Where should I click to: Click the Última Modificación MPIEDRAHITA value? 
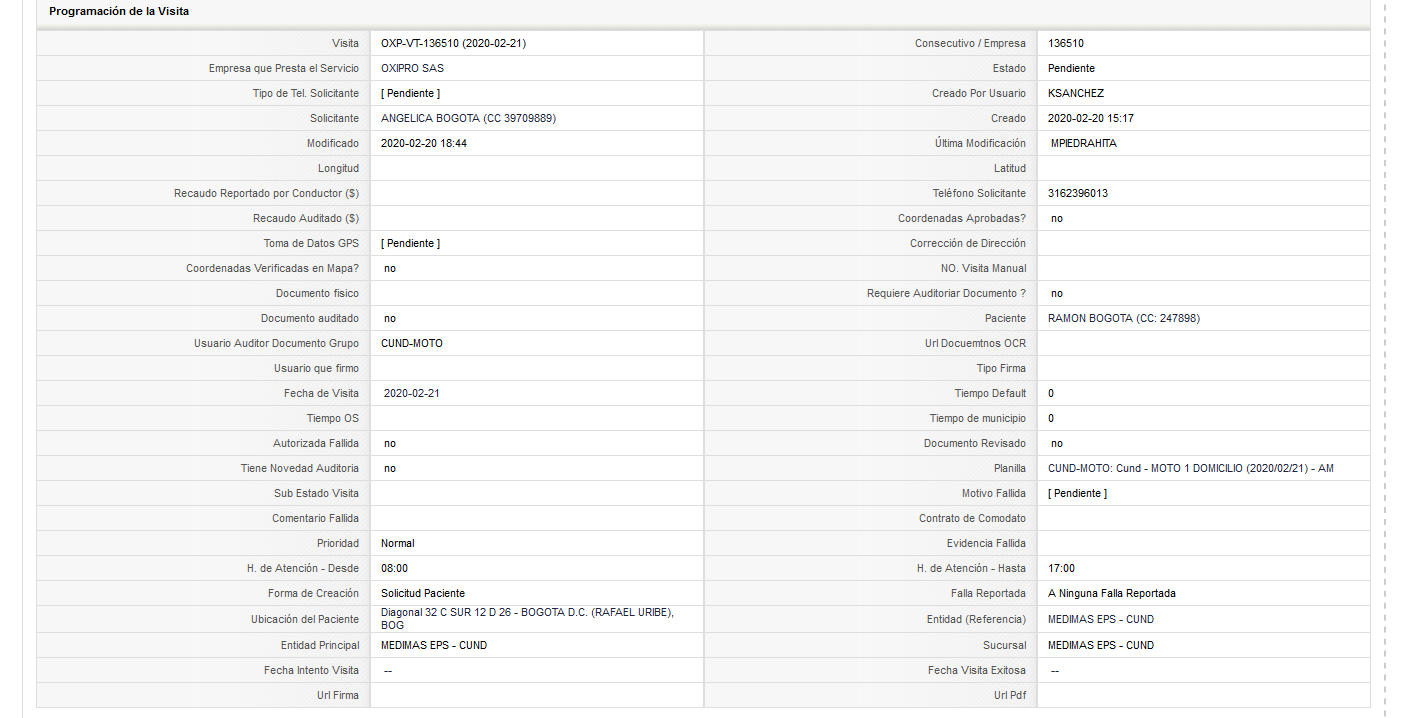1084,143
